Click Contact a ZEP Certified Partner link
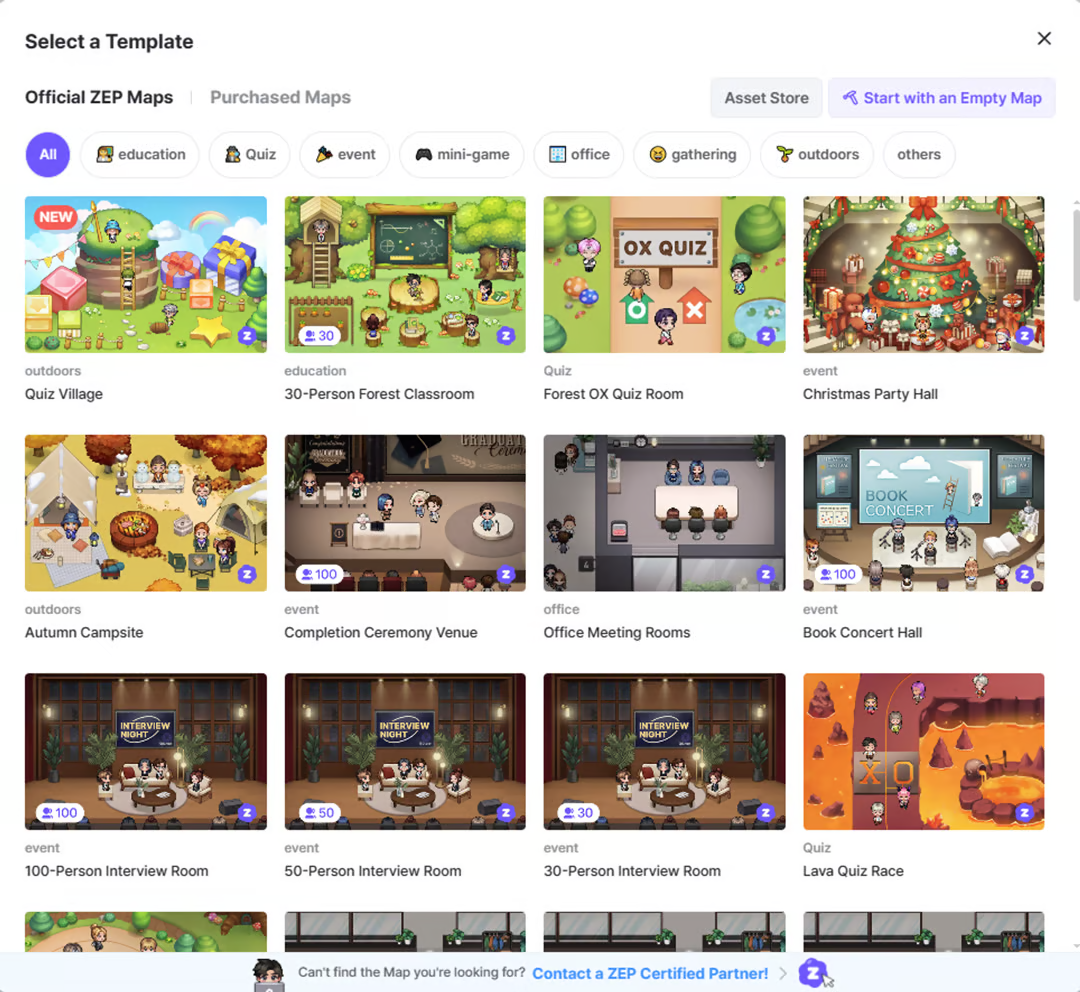This screenshot has height=992, width=1080. pos(650,973)
